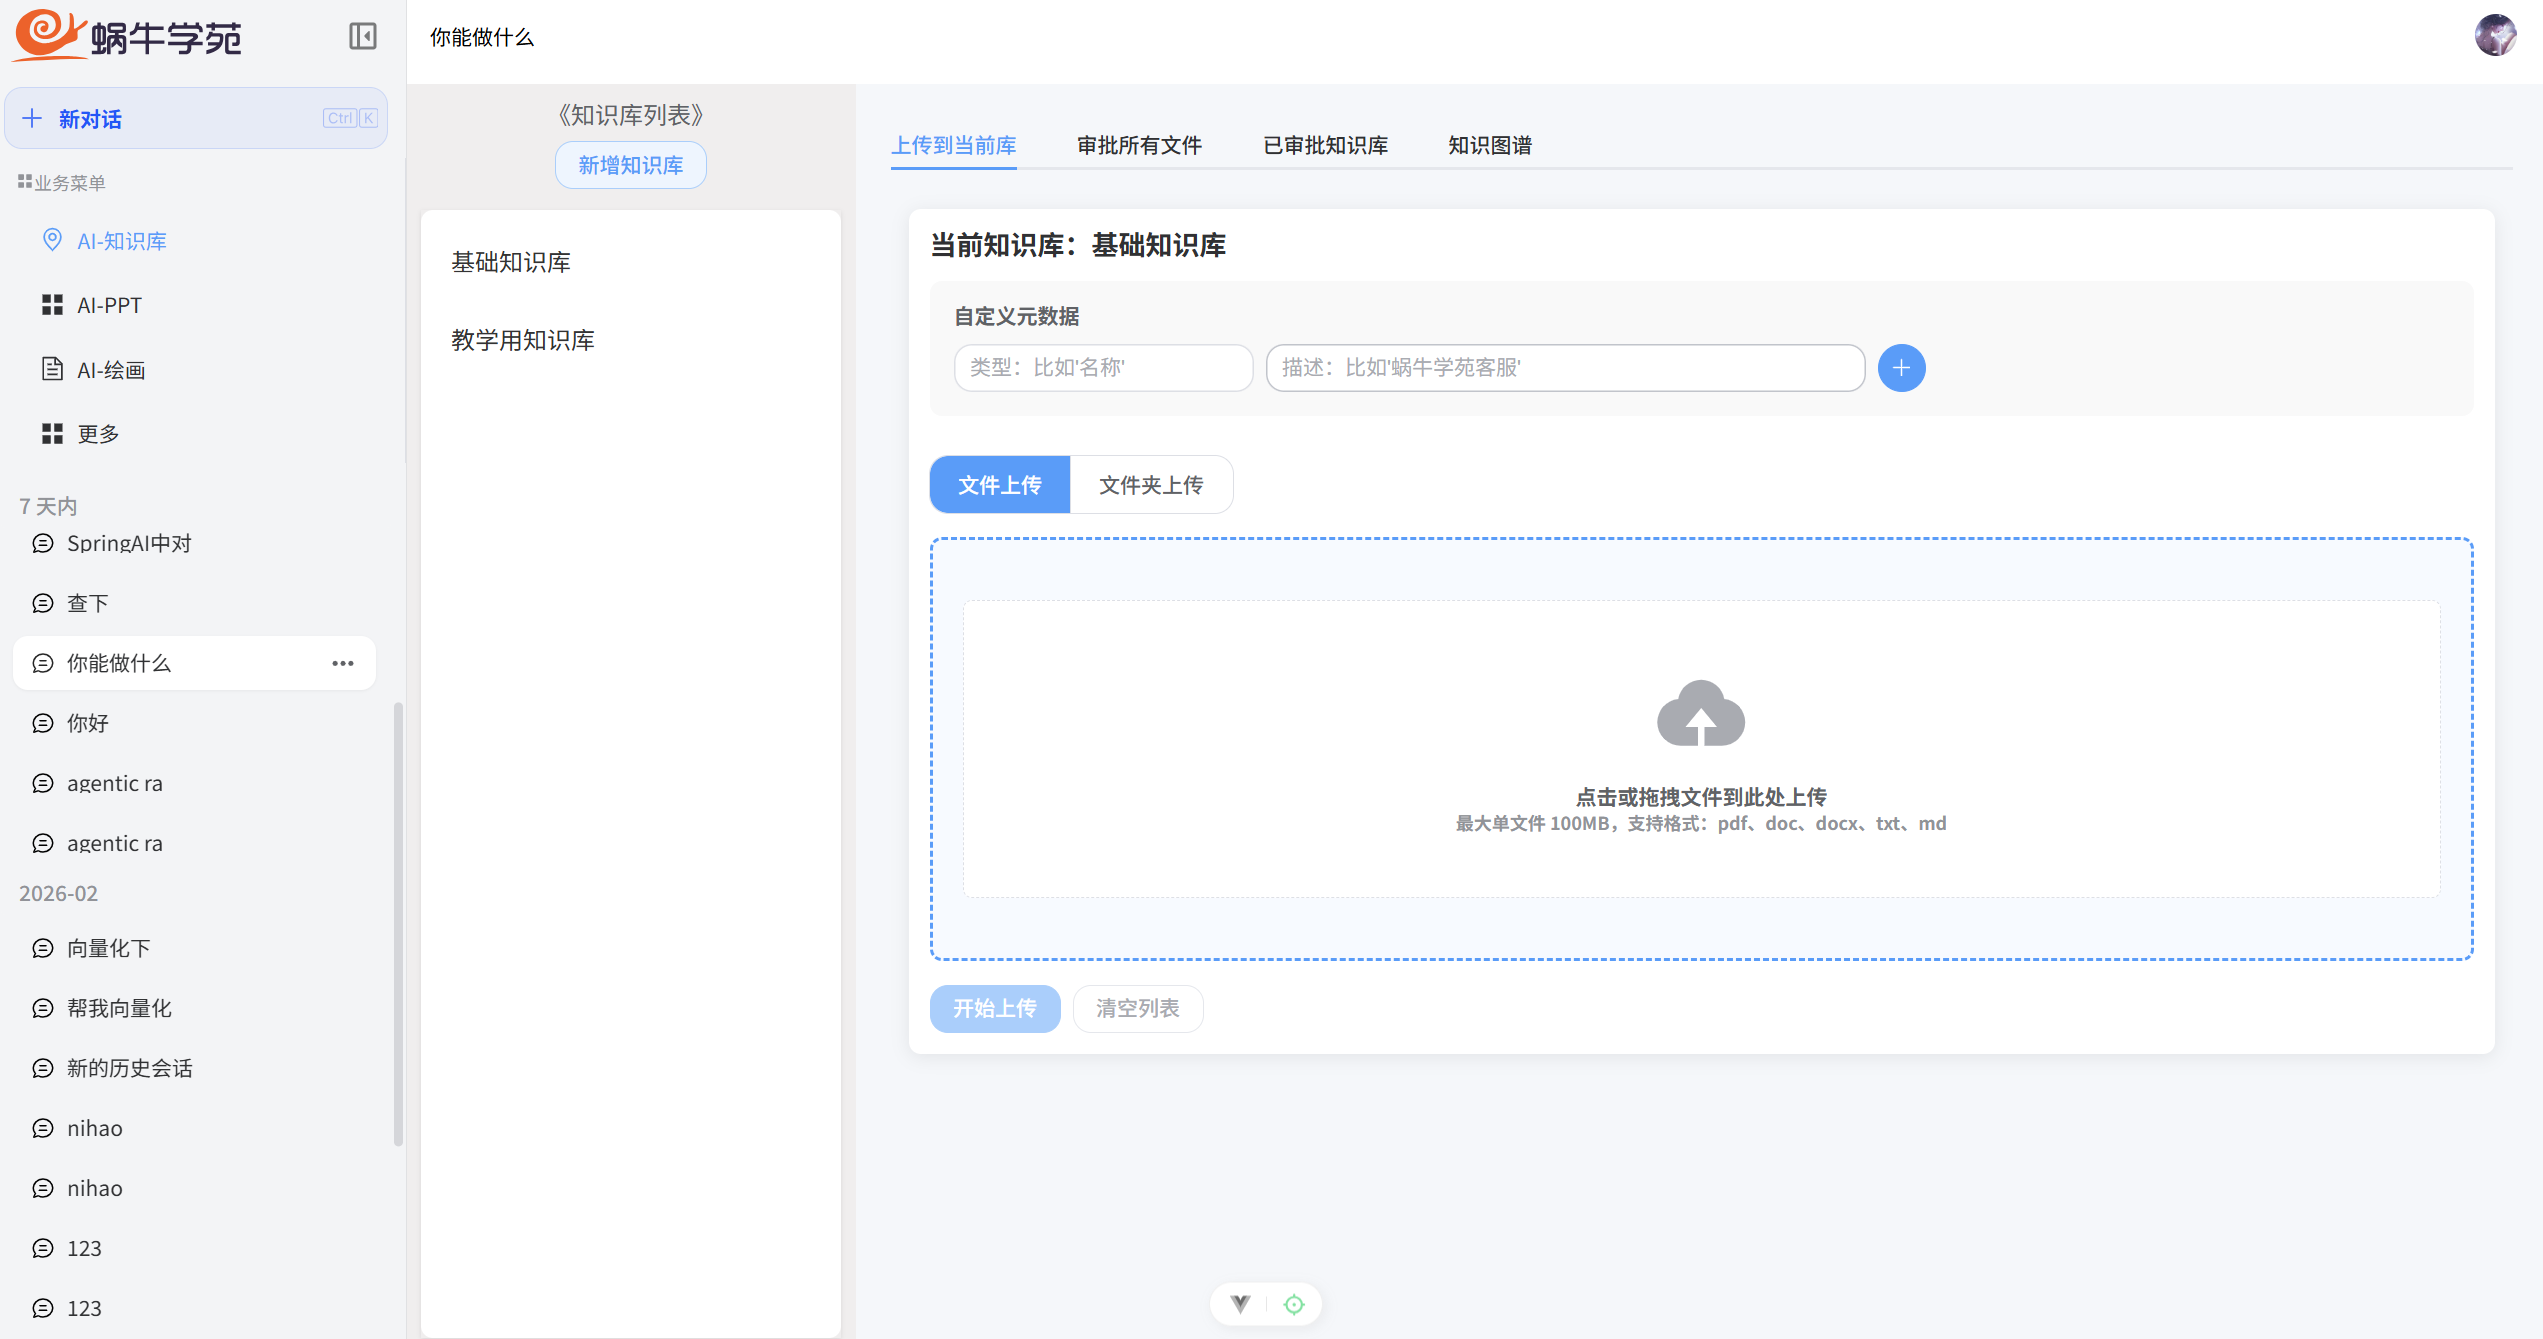Screen dimensions: 2543x1339
Task: Focus the 描述 metadata input field
Action: click(x=1565, y=368)
